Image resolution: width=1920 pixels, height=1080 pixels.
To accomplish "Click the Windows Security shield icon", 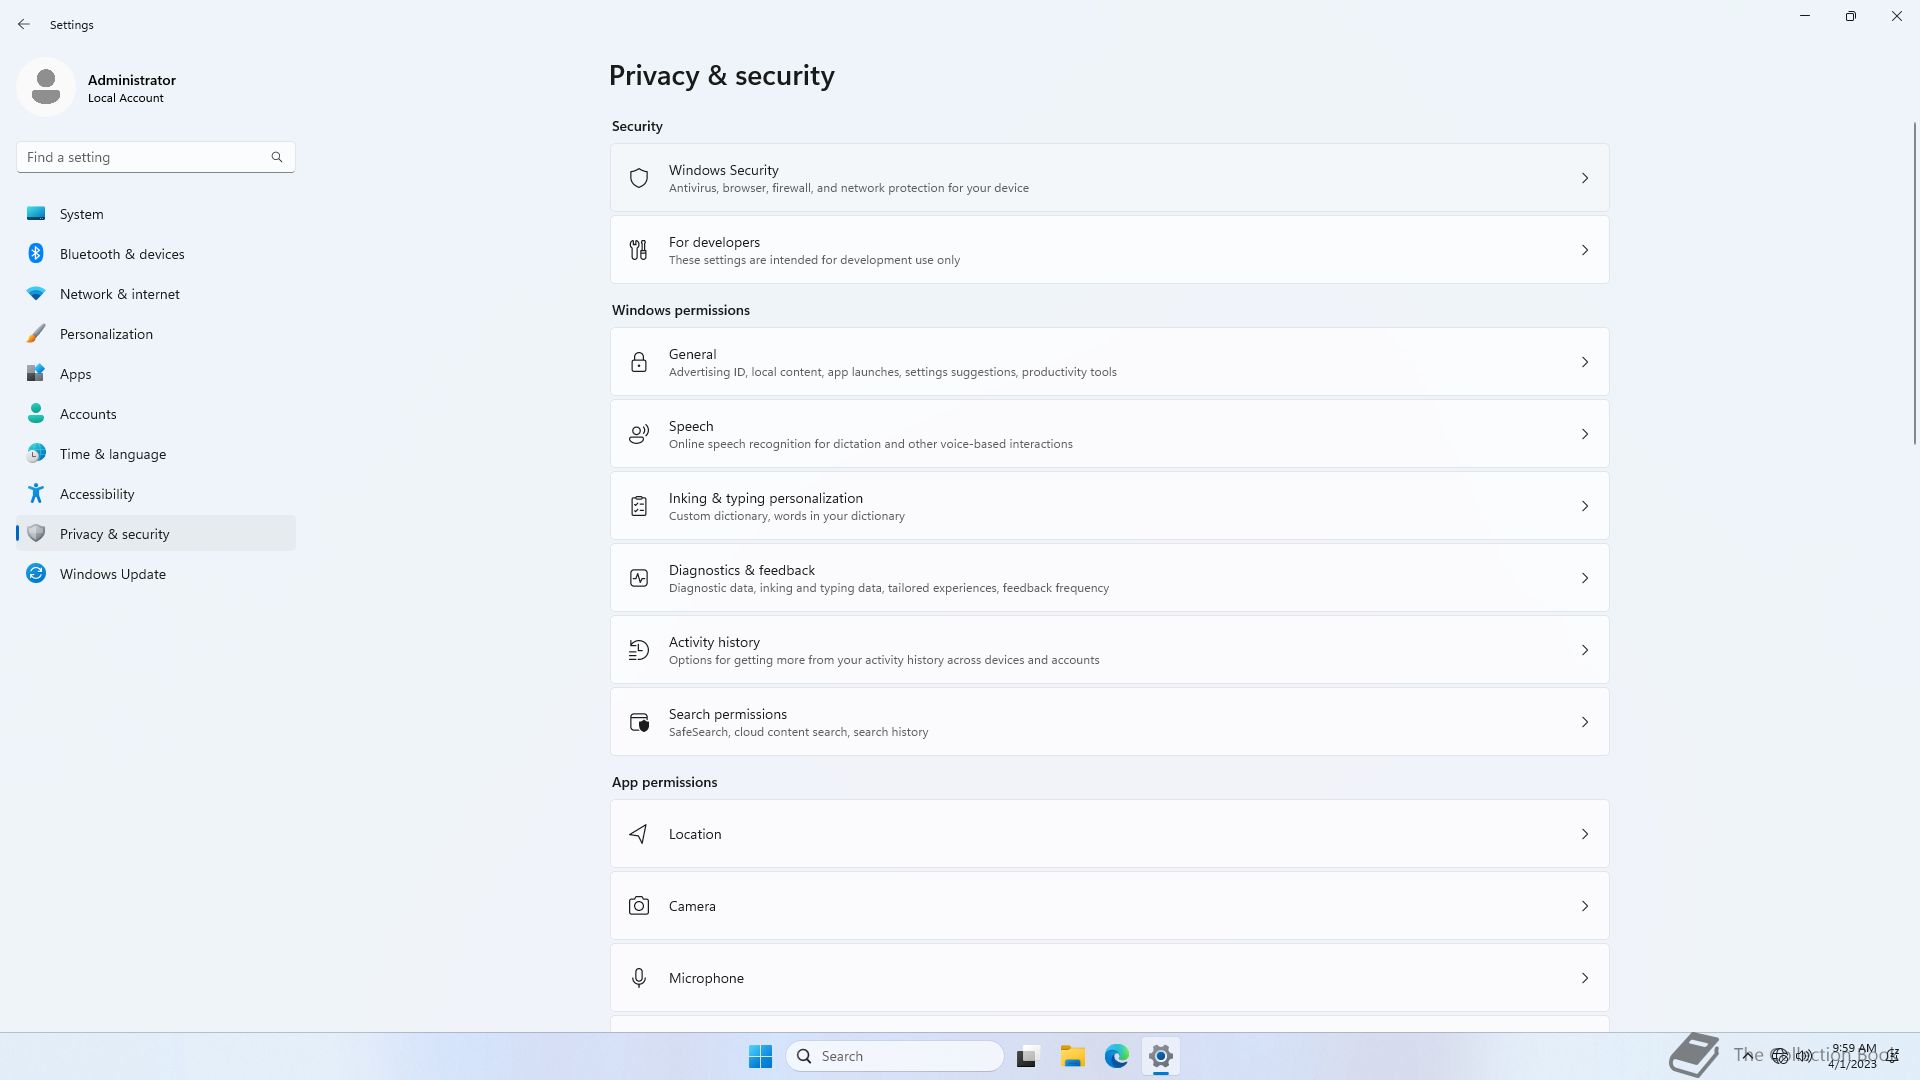I will [639, 178].
